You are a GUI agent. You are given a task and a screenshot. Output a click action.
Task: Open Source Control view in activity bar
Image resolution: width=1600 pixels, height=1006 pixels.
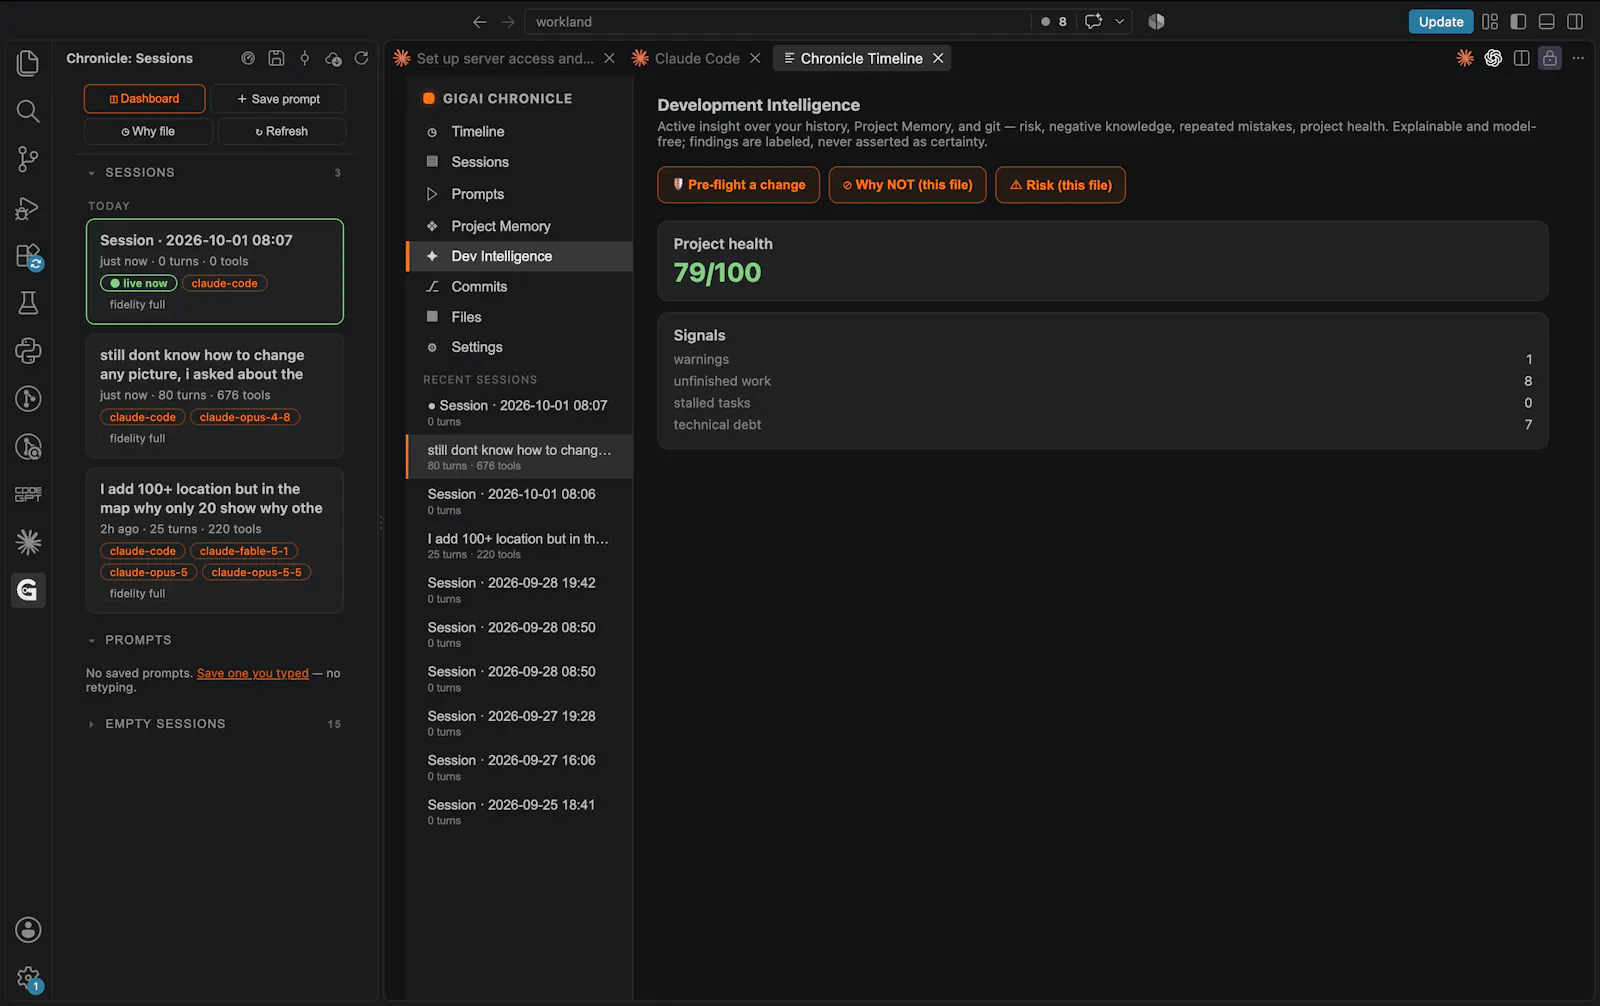(x=28, y=159)
